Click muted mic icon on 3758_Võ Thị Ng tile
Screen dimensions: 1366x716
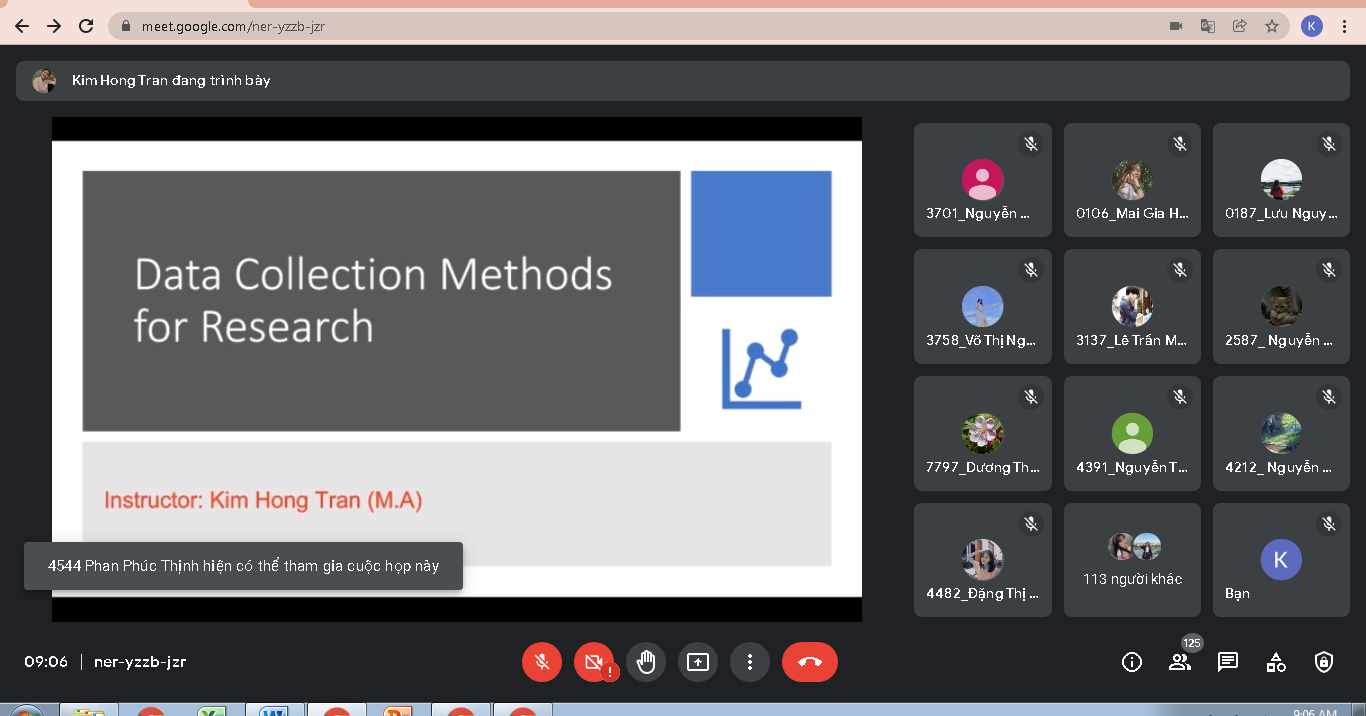(1031, 270)
